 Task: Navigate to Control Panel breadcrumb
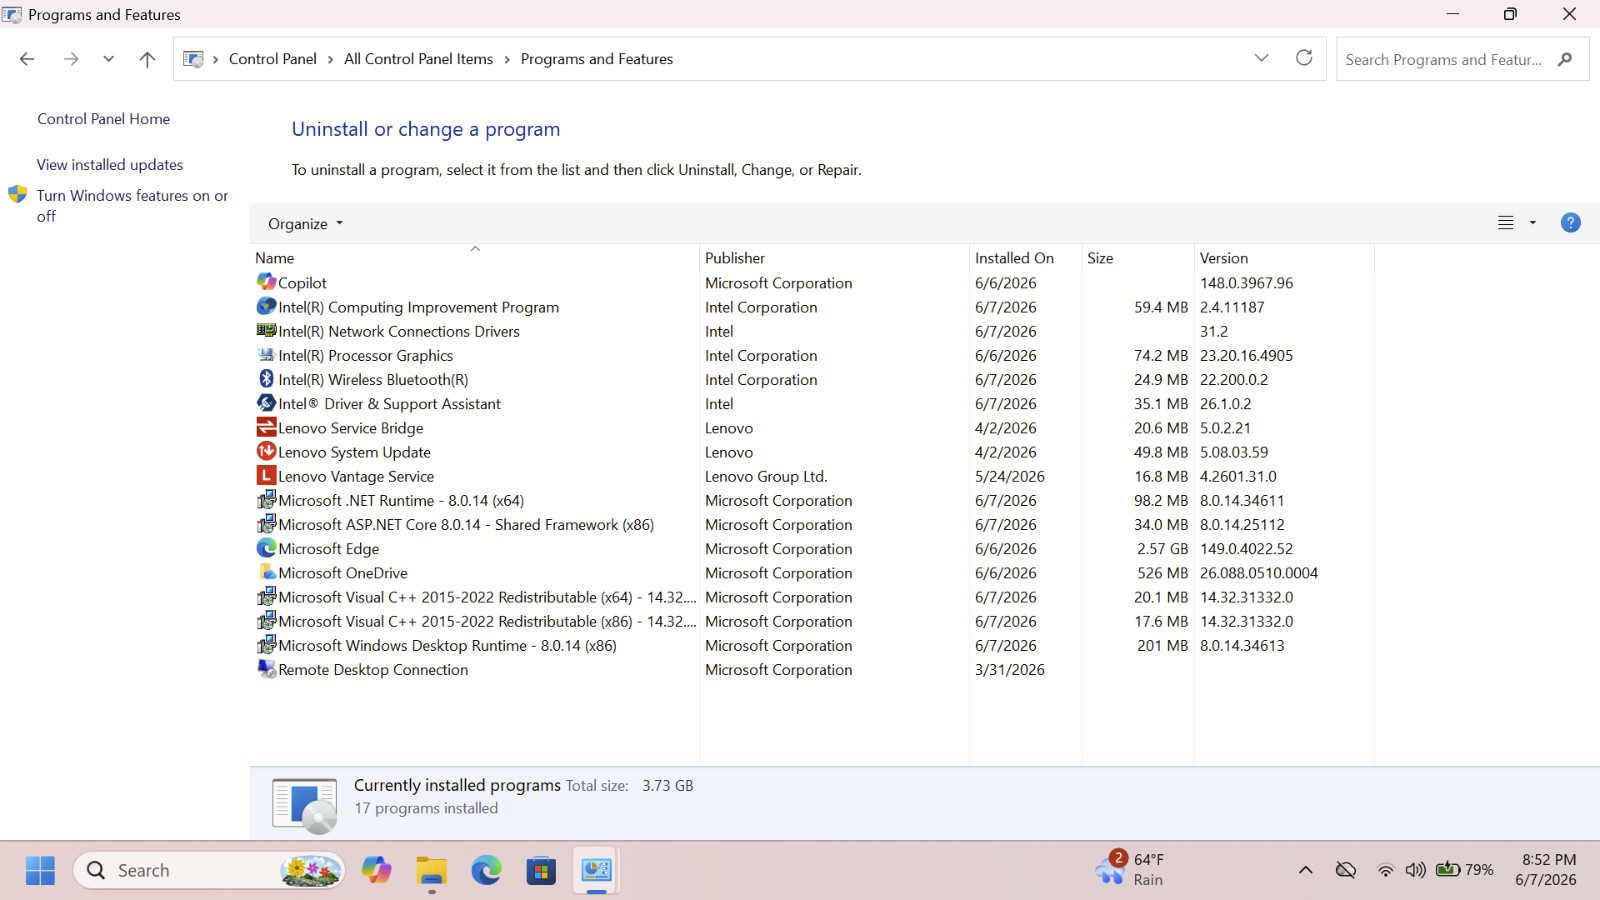272,59
